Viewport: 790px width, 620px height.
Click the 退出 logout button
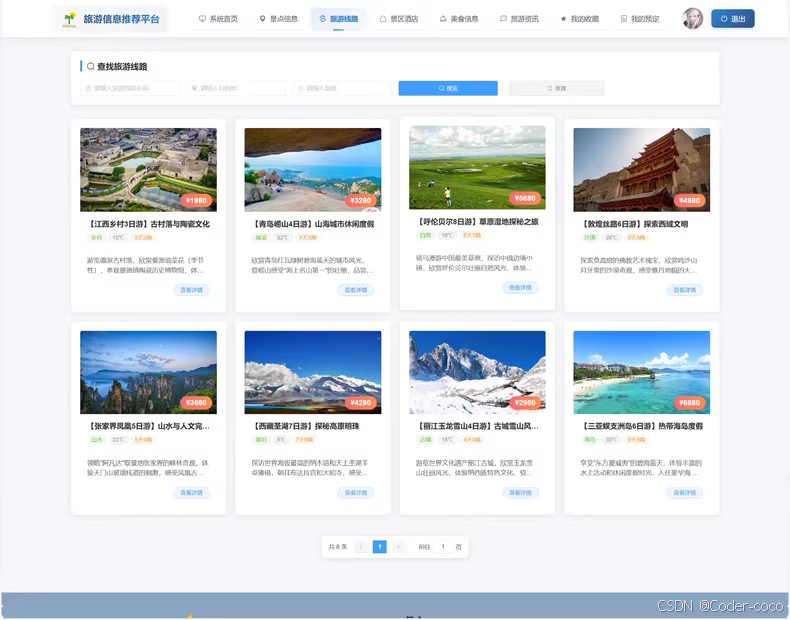(x=733, y=19)
